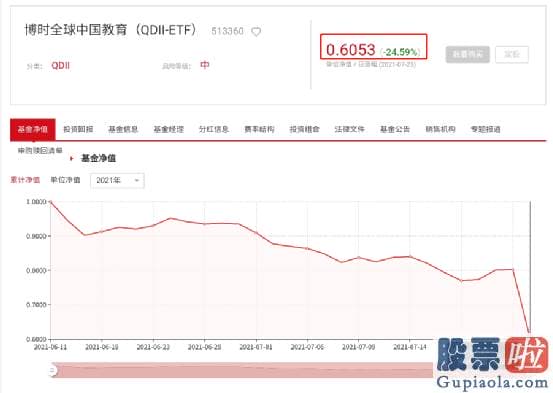Click the 2021-07-06 date axis label
Viewport: 553px width, 393px height.
coord(307,347)
